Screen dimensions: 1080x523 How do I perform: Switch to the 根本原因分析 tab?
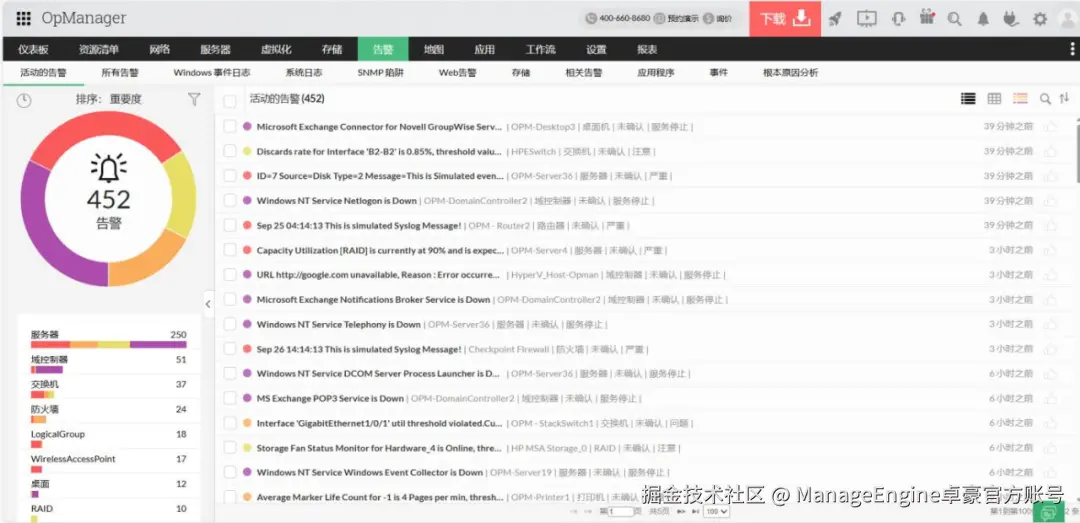(791, 72)
